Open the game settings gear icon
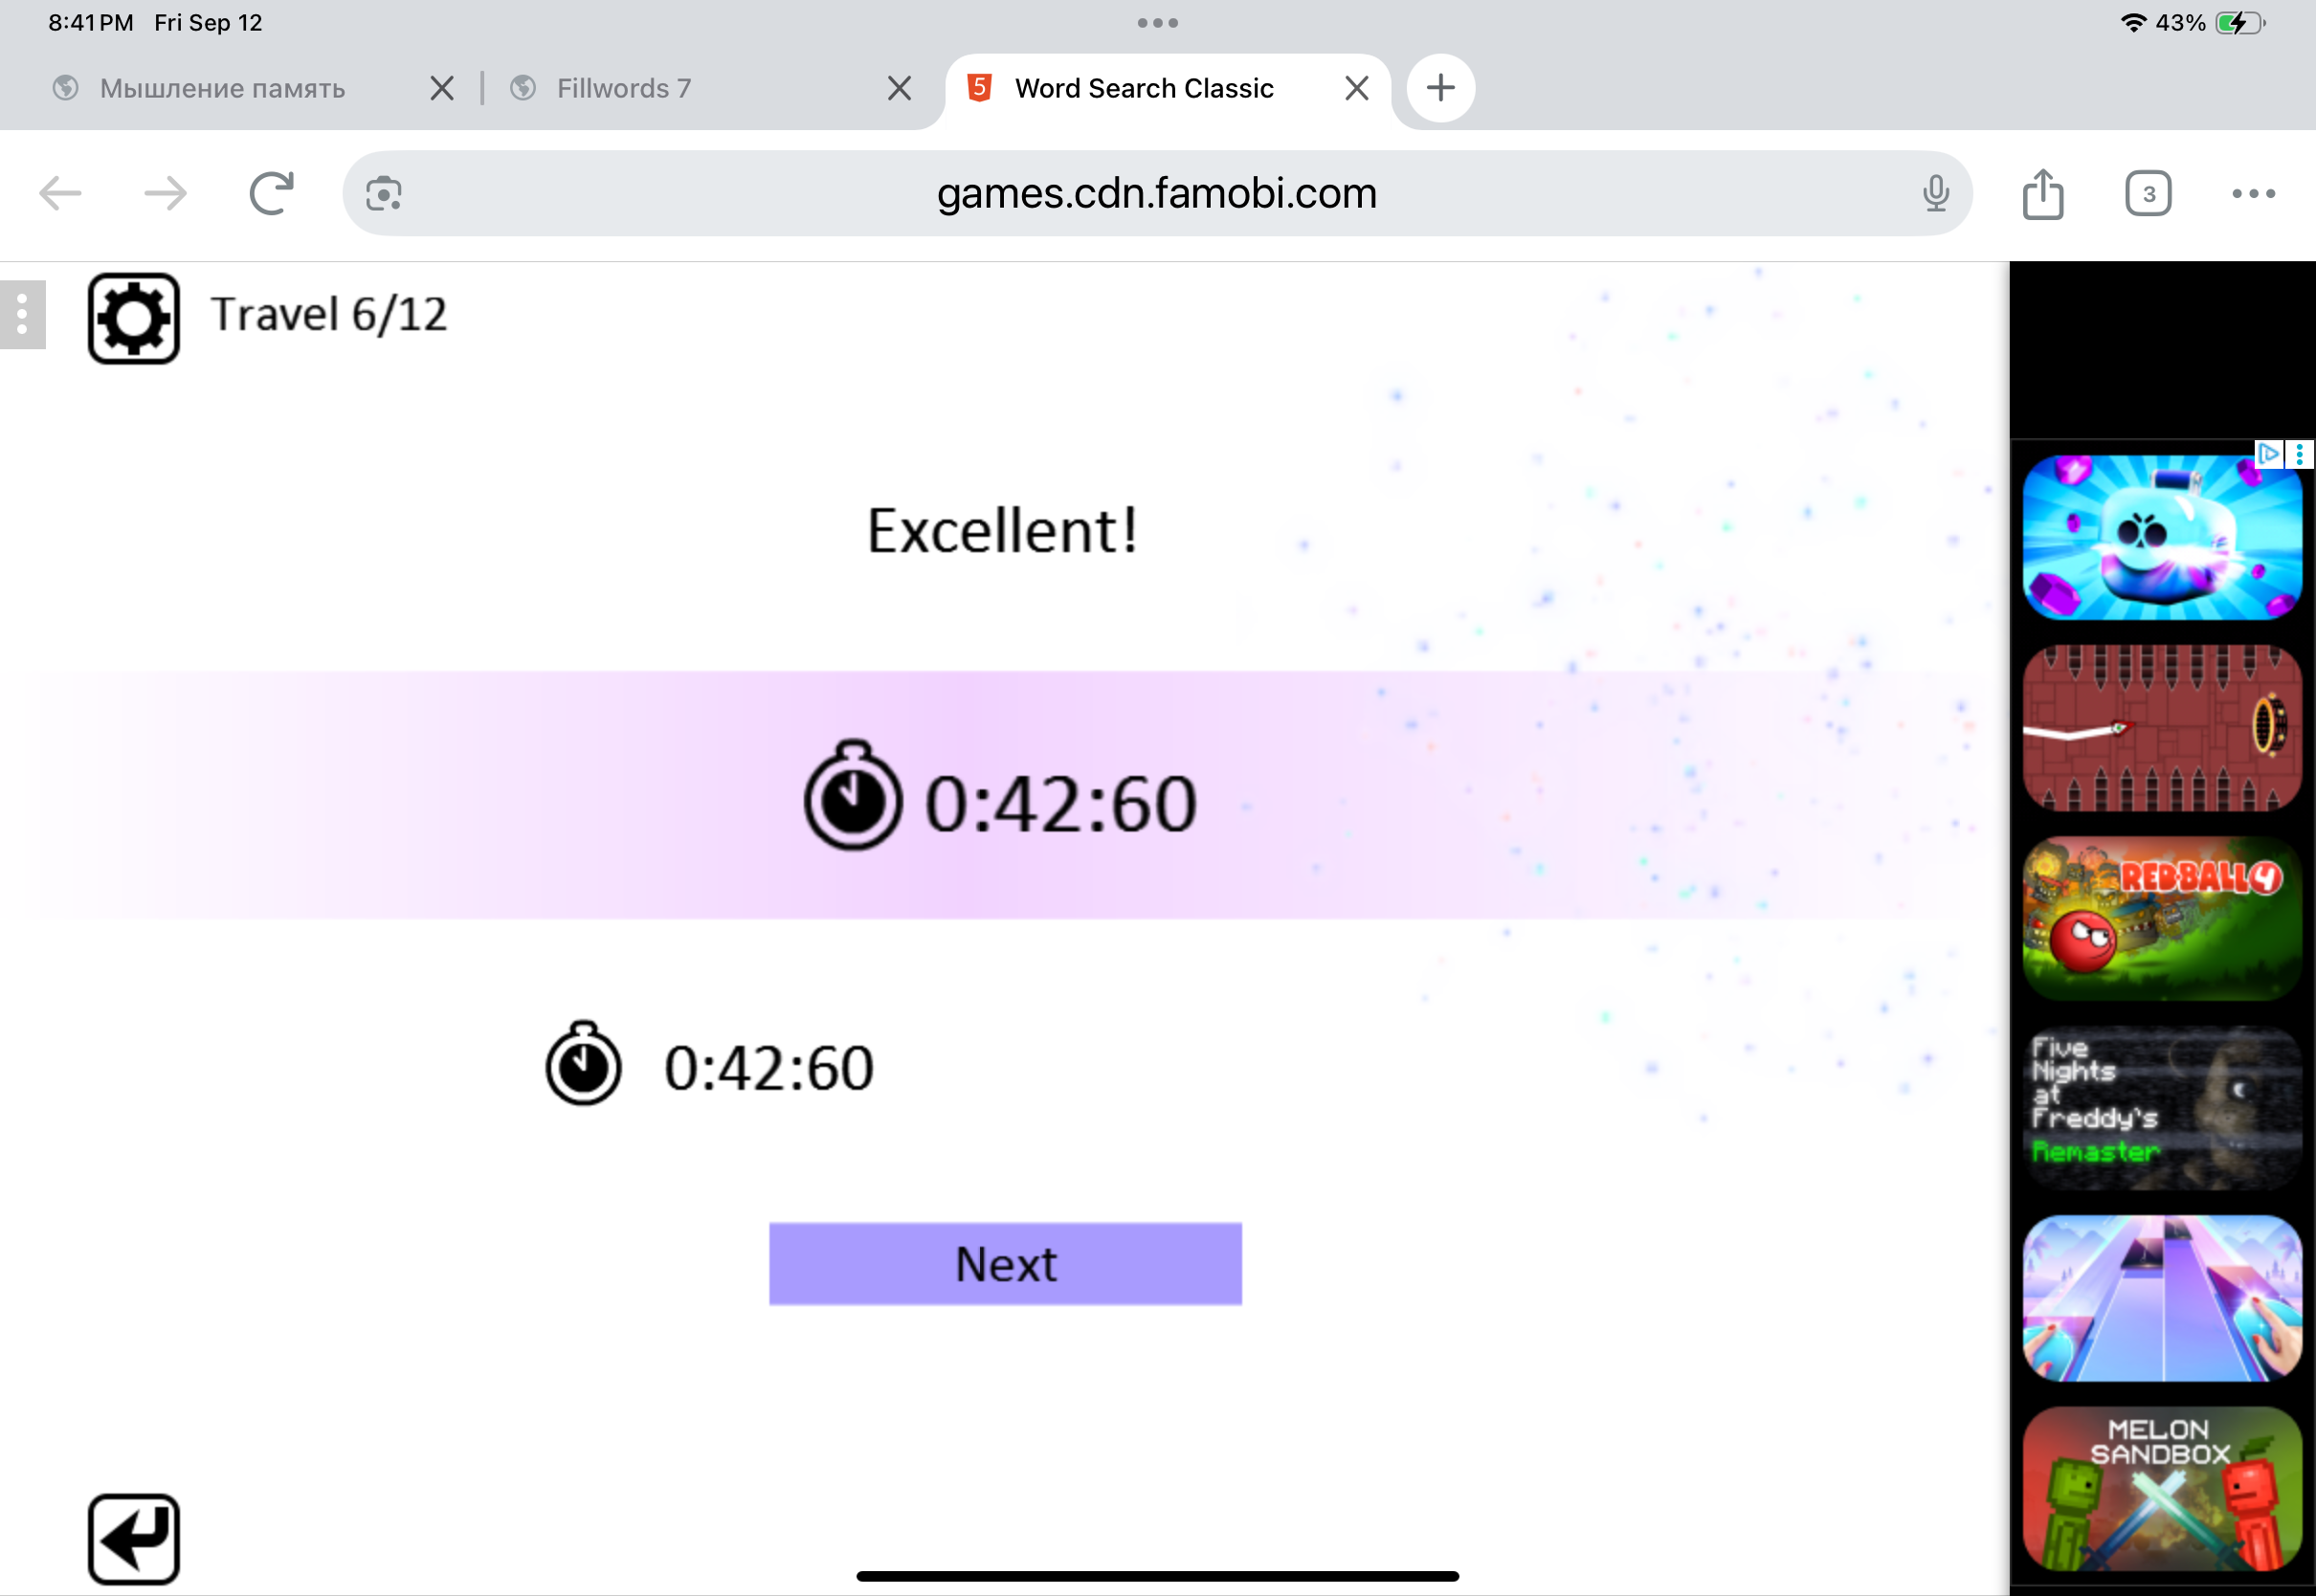2316x1596 pixels. pyautogui.click(x=133, y=318)
